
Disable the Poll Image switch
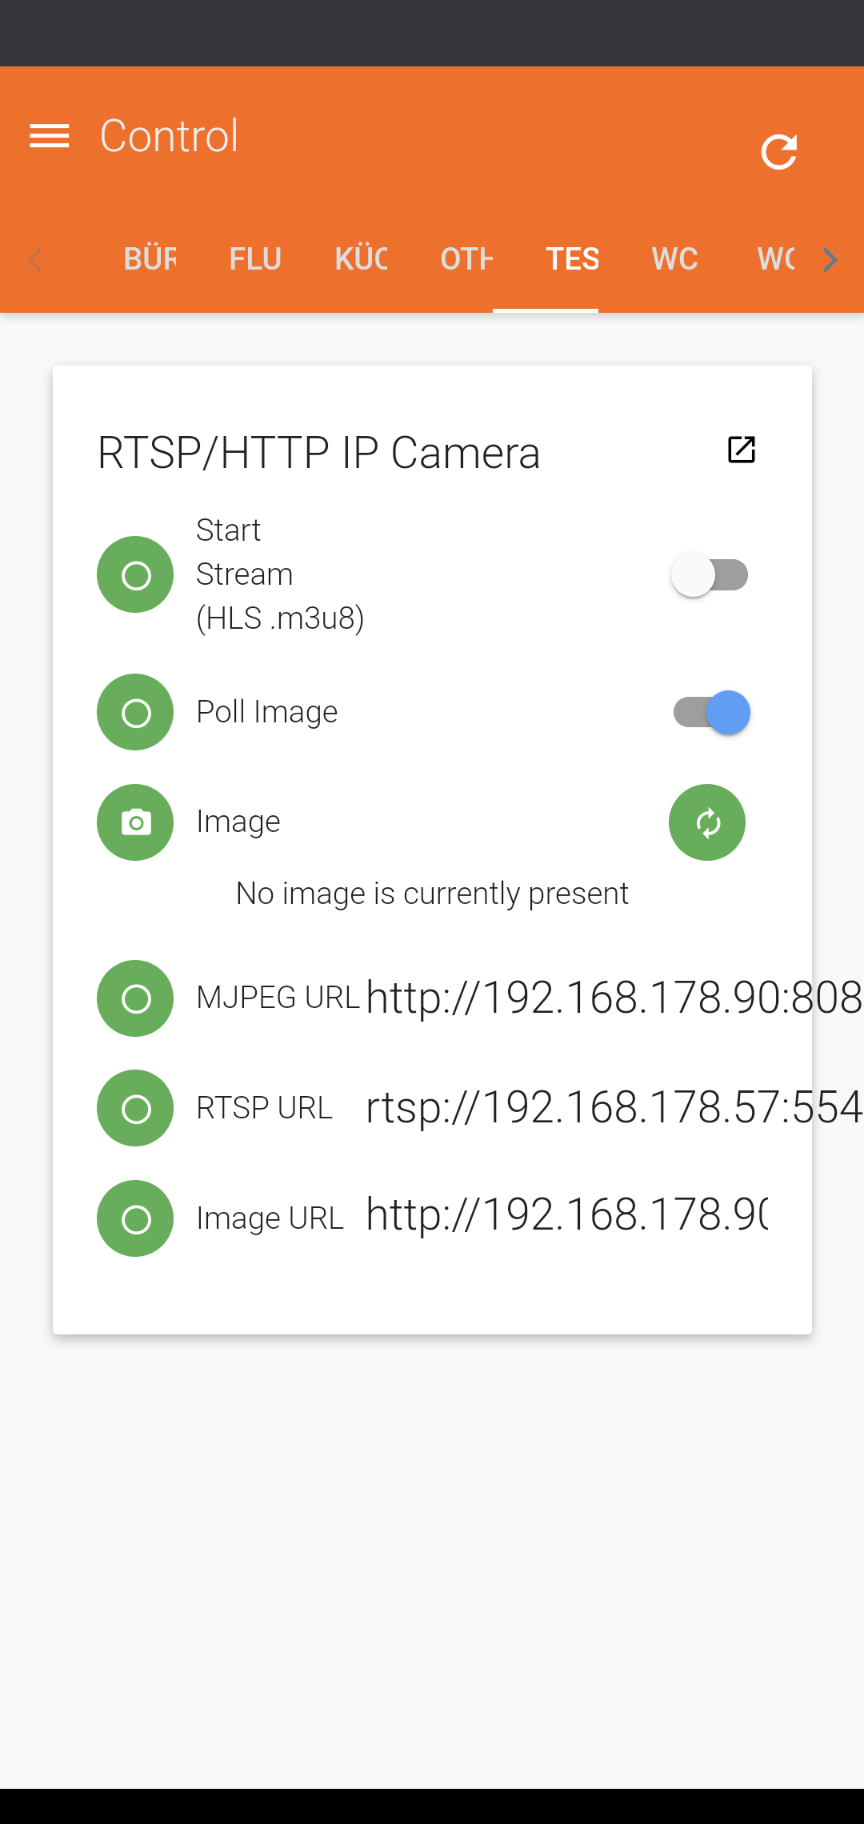point(712,713)
